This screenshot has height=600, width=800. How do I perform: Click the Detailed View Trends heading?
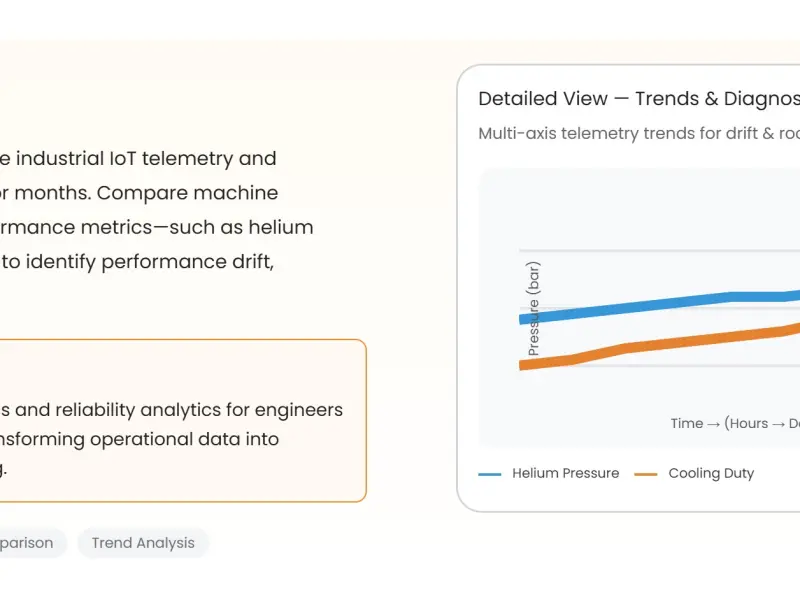pyautogui.click(x=639, y=99)
